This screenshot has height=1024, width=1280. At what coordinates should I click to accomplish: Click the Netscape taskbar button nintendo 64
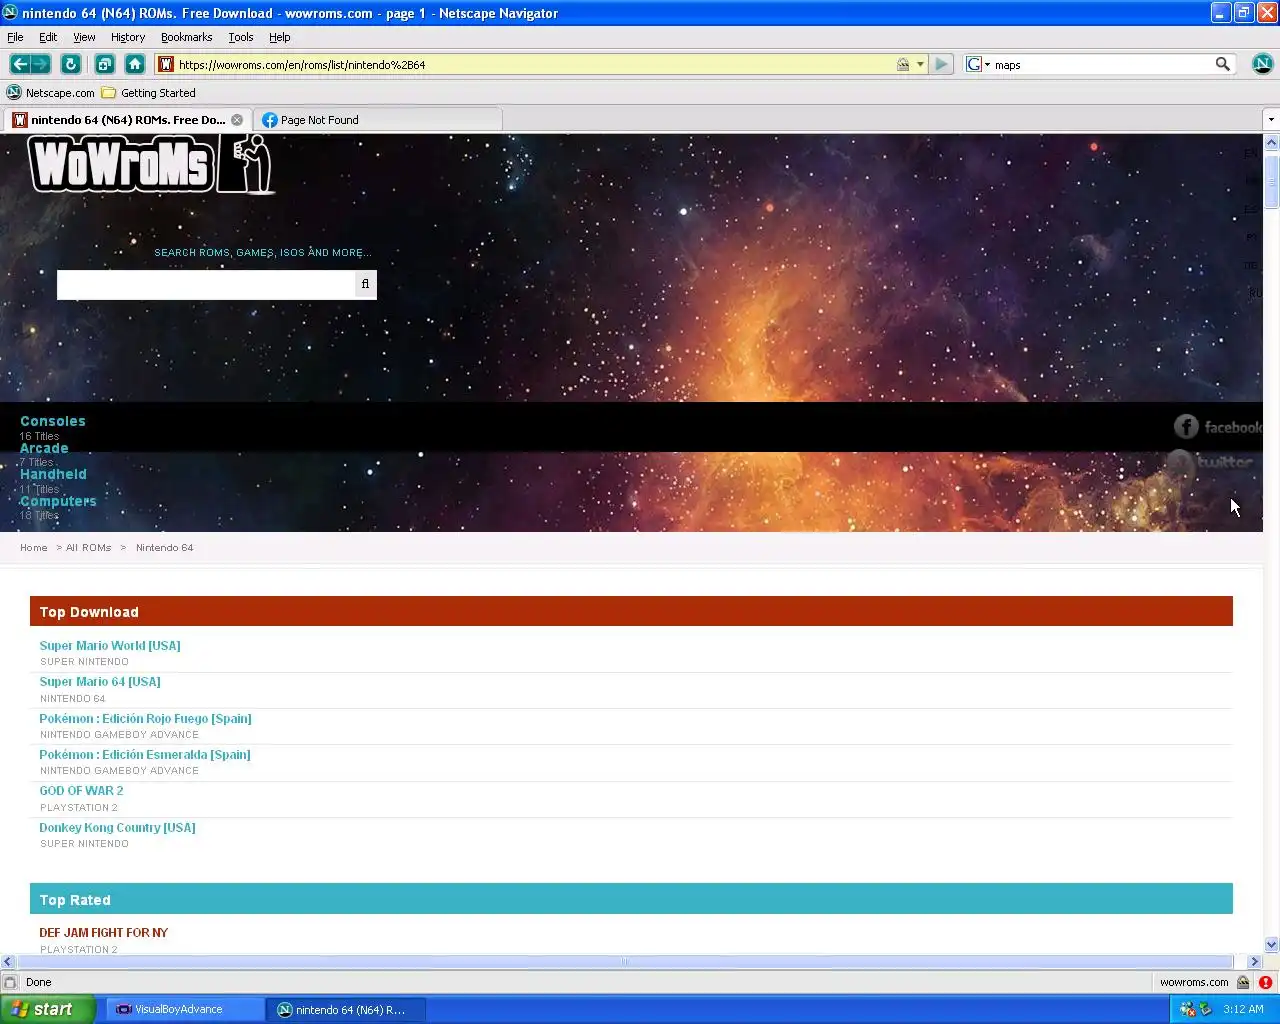[346, 1009]
